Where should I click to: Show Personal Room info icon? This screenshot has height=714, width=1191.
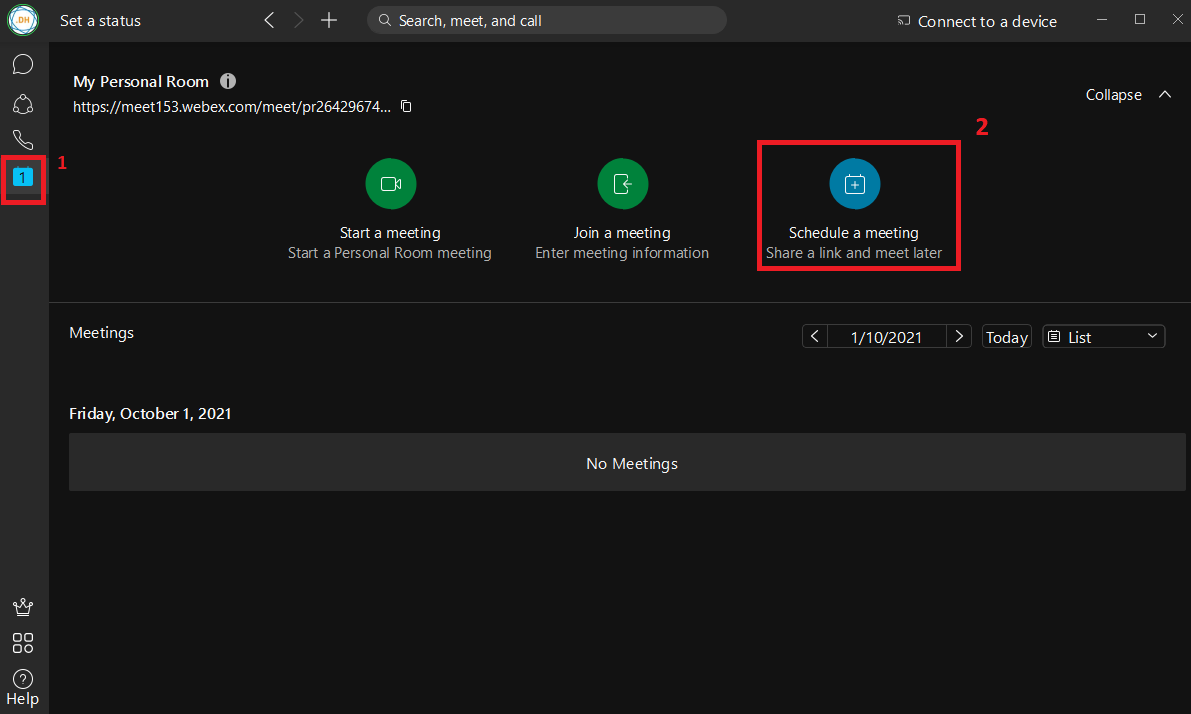point(228,81)
